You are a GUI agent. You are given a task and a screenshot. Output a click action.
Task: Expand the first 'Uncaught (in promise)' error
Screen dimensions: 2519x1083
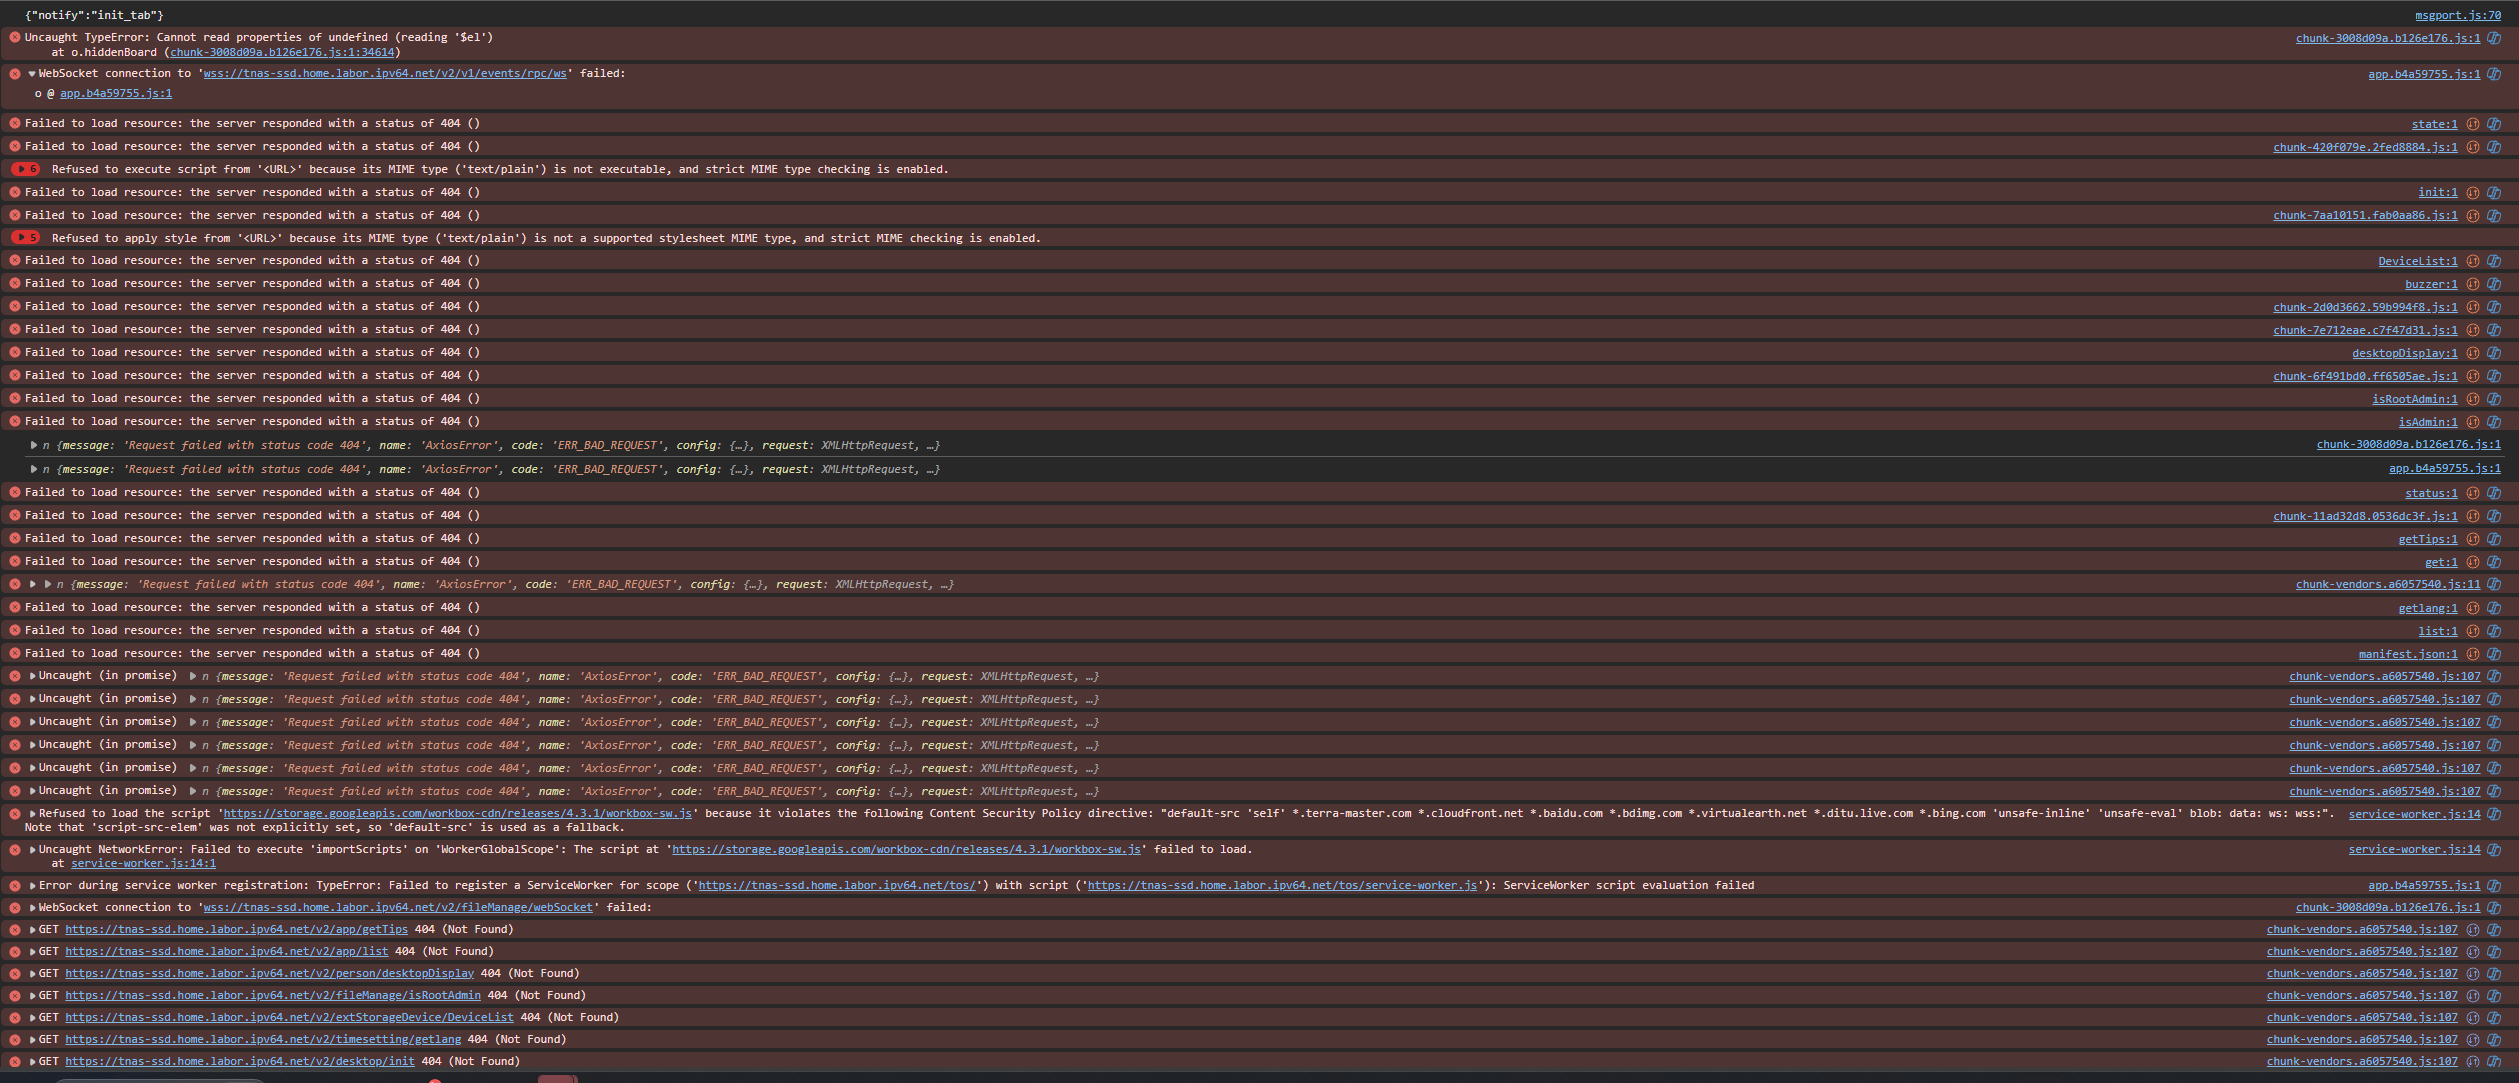pos(32,676)
